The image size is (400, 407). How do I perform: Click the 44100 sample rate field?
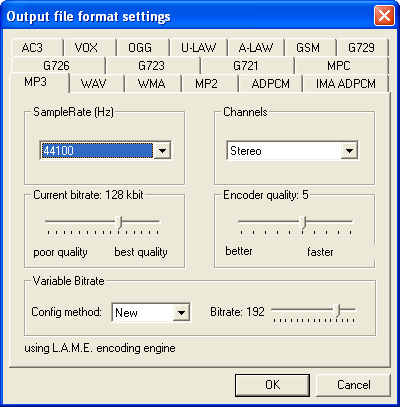tap(97, 151)
